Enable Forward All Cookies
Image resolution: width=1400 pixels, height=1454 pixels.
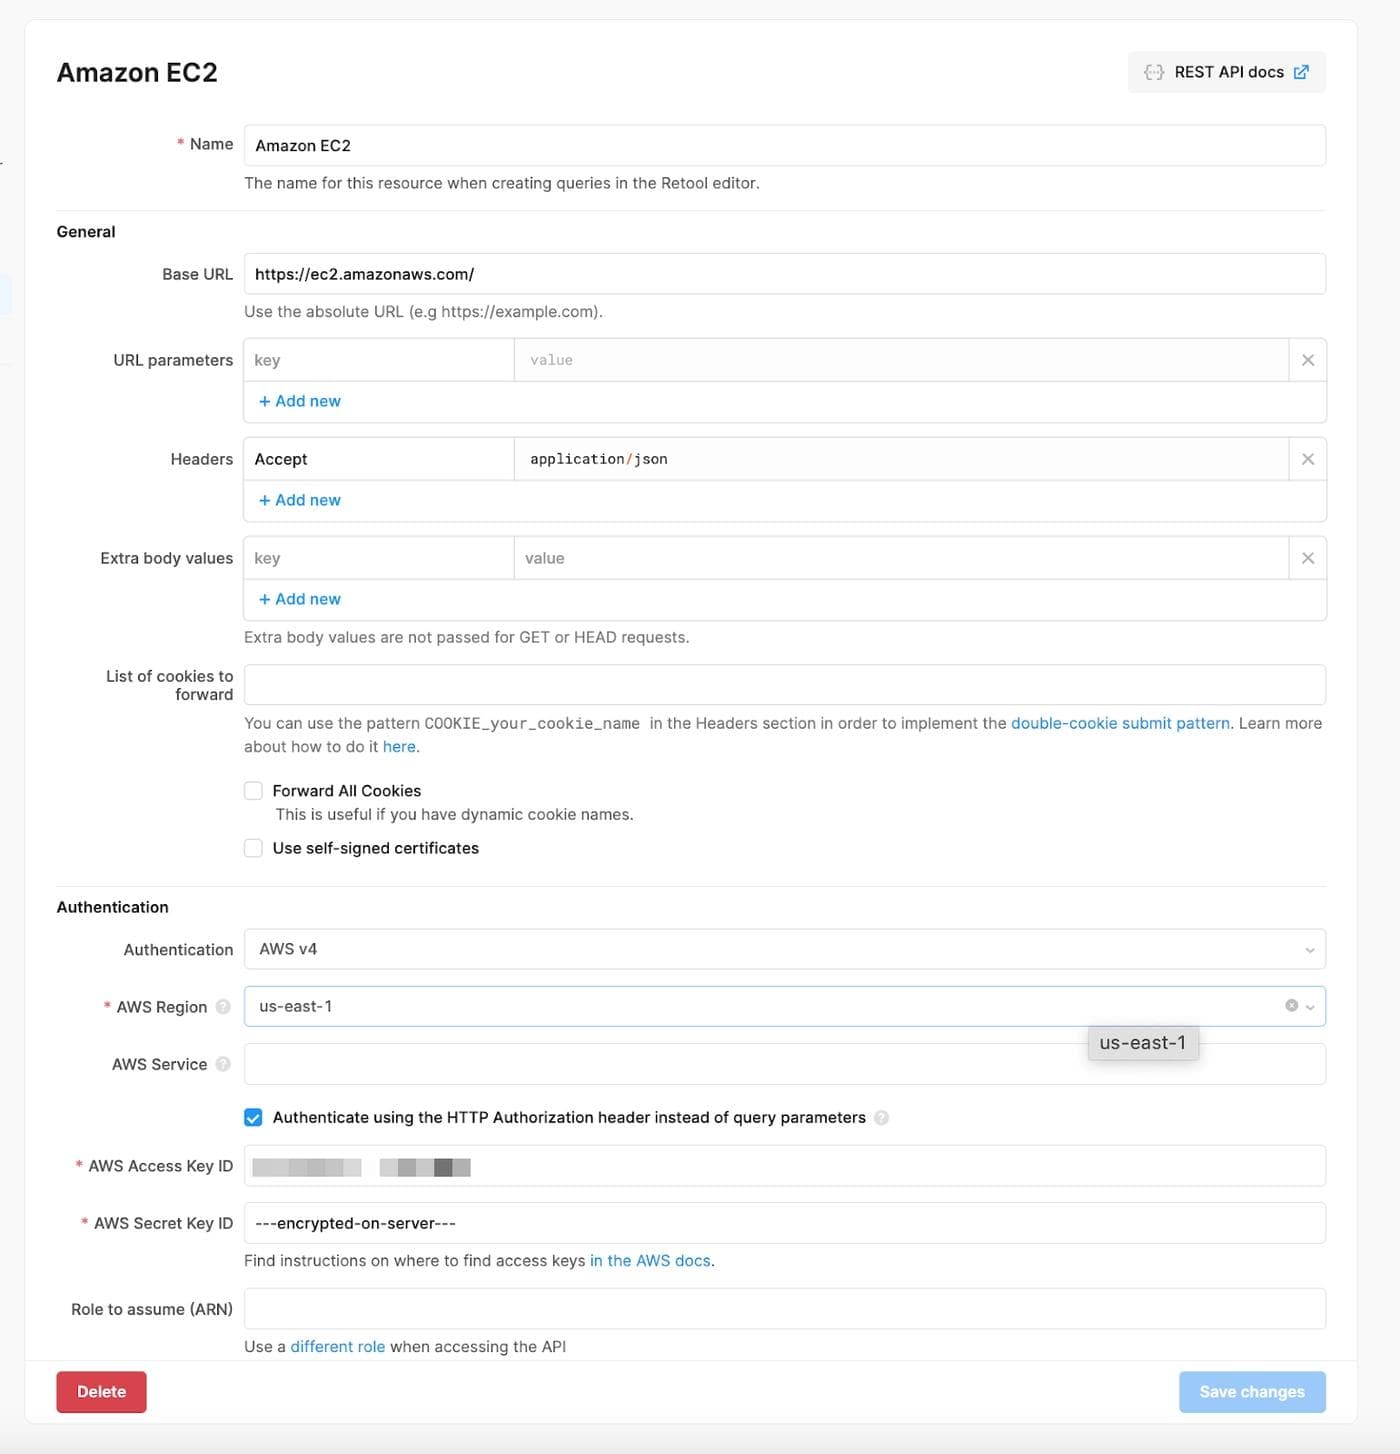pos(253,790)
